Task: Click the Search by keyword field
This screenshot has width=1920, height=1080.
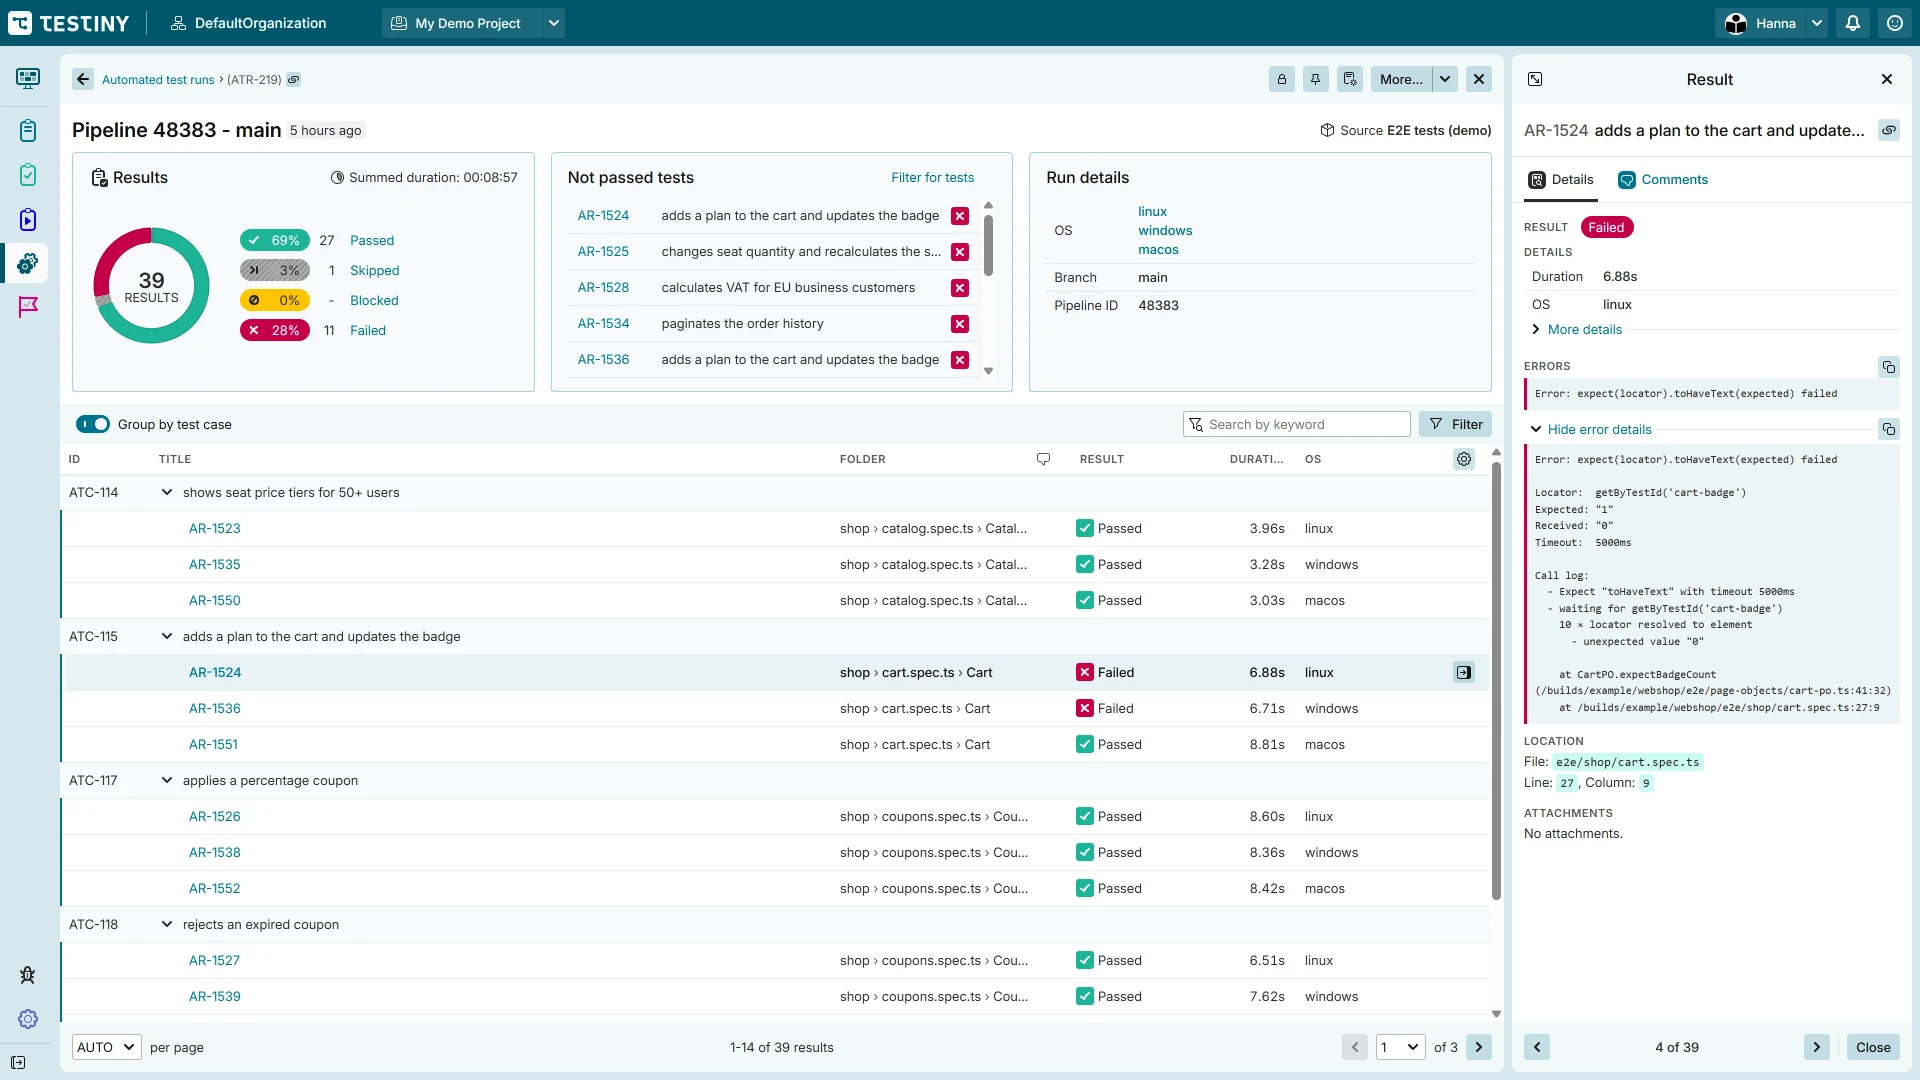Action: click(1296, 424)
